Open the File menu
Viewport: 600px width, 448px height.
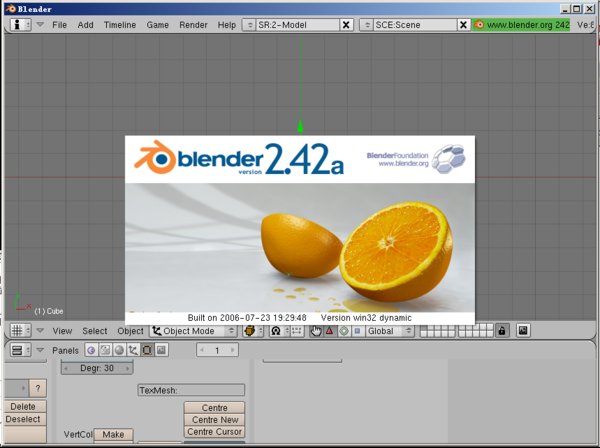pos(59,25)
